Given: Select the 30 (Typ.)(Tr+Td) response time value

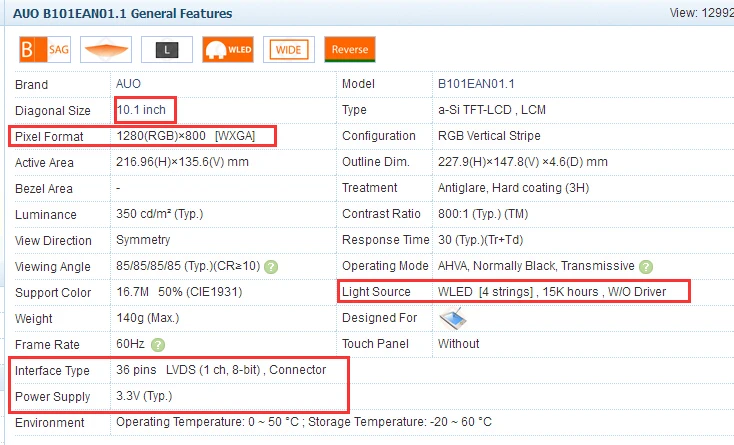Looking at the screenshot, I should coord(480,240).
